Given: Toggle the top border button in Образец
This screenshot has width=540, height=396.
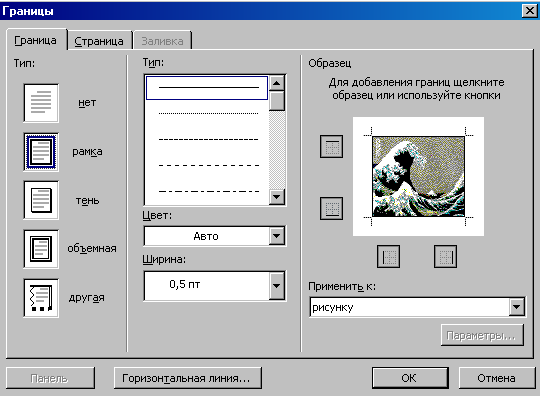Looking at the screenshot, I should click(331, 146).
